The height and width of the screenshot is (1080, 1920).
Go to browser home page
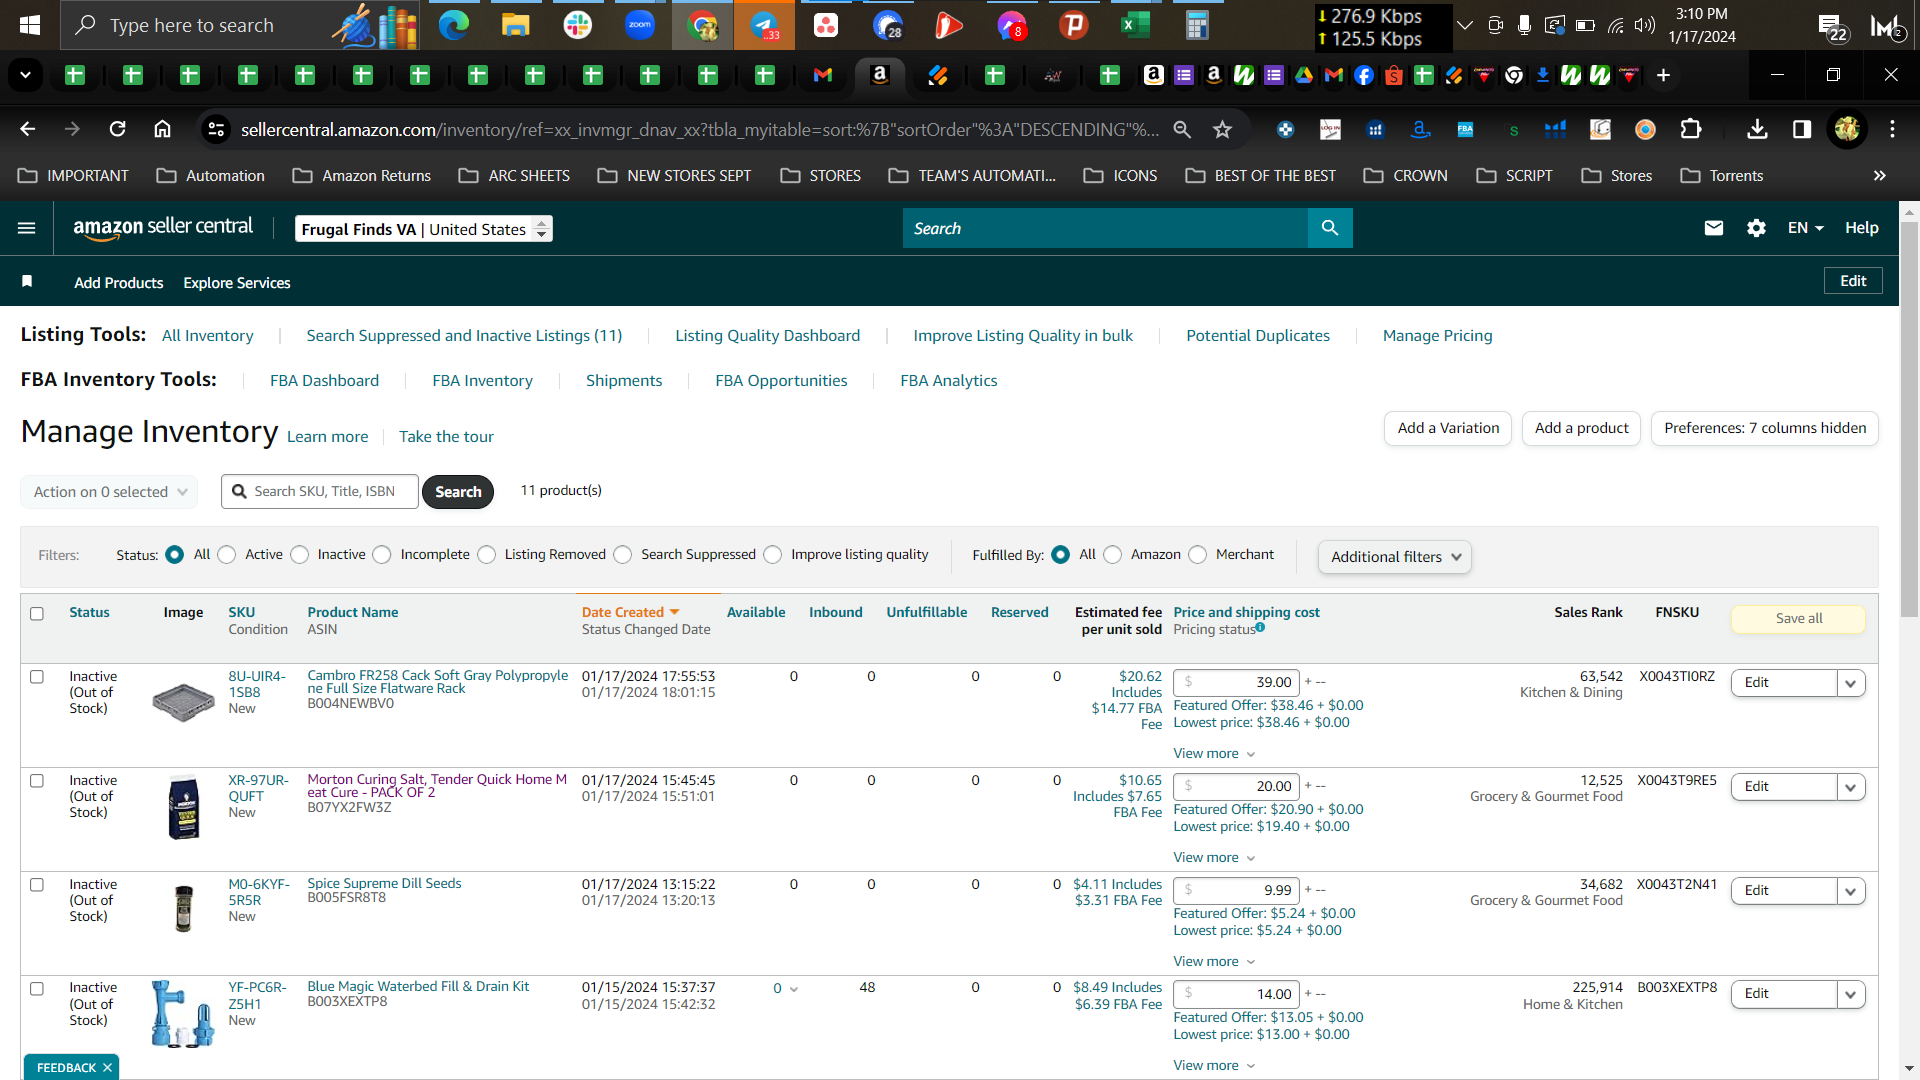pyautogui.click(x=162, y=129)
